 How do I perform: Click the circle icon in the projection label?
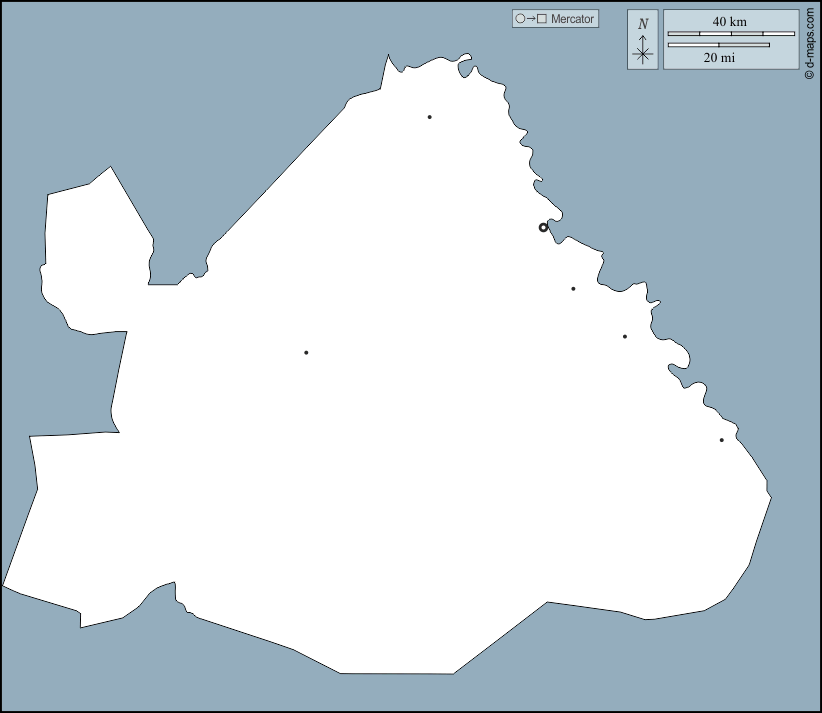tap(520, 19)
